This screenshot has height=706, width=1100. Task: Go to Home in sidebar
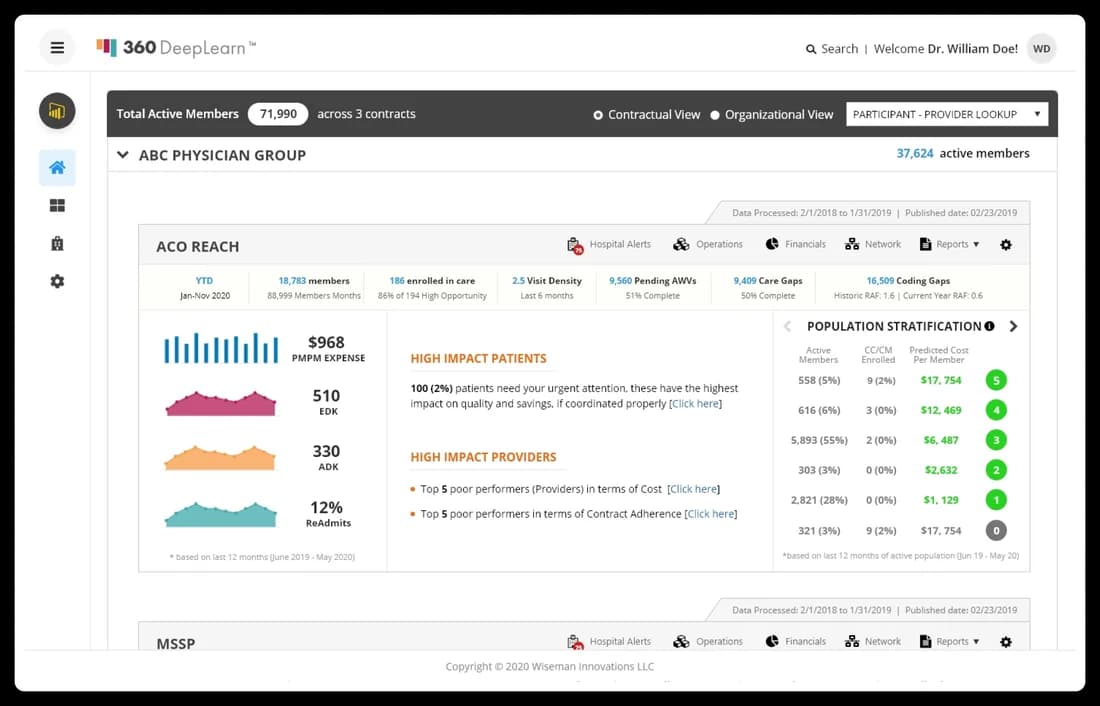tap(57, 167)
